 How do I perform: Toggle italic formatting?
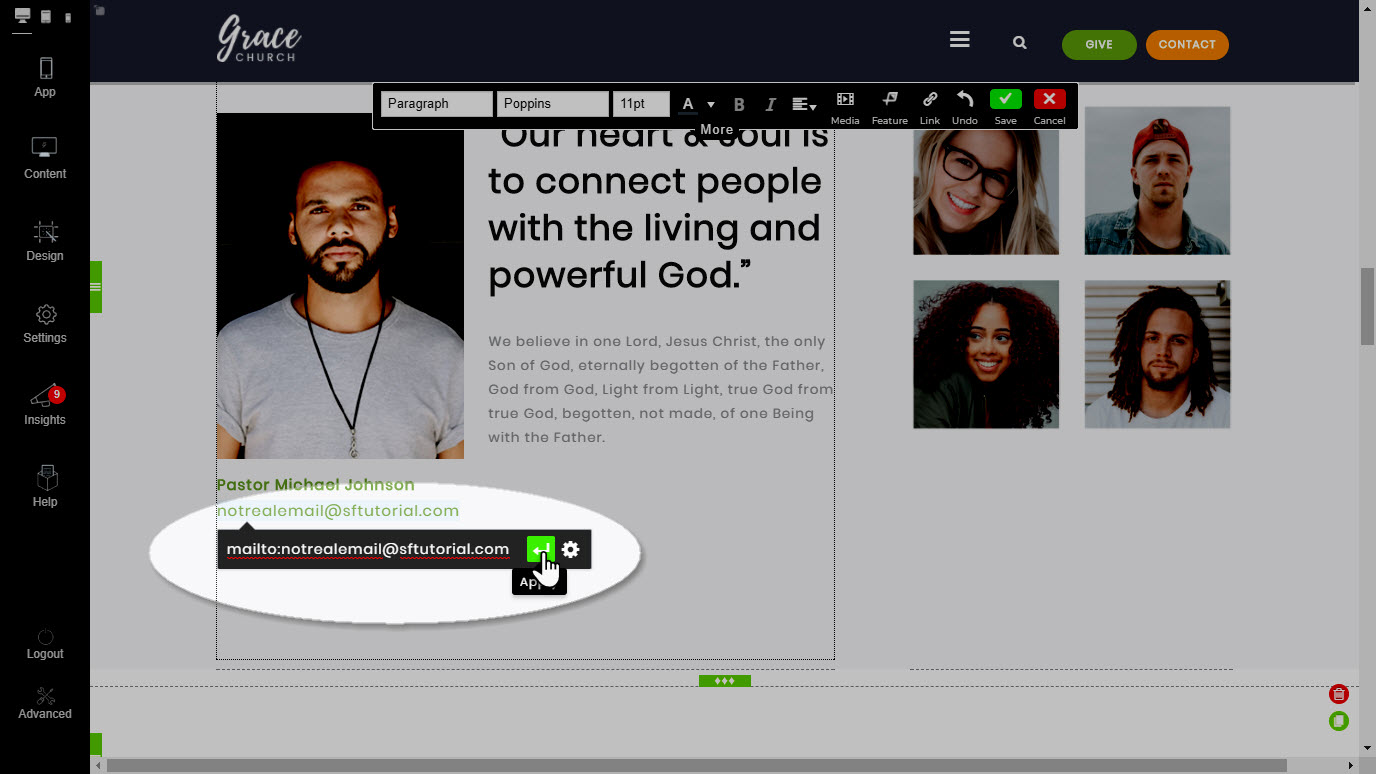pos(770,105)
